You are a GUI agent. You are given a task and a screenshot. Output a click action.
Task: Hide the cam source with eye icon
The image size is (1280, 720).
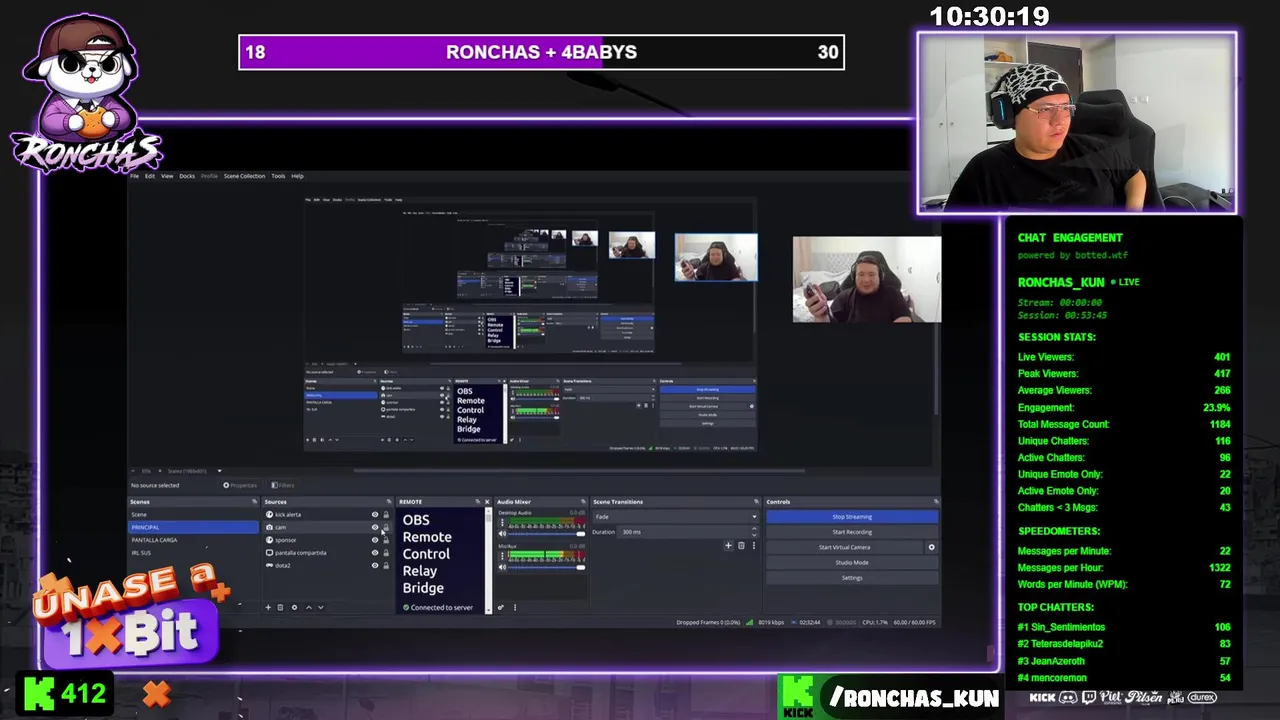point(375,527)
